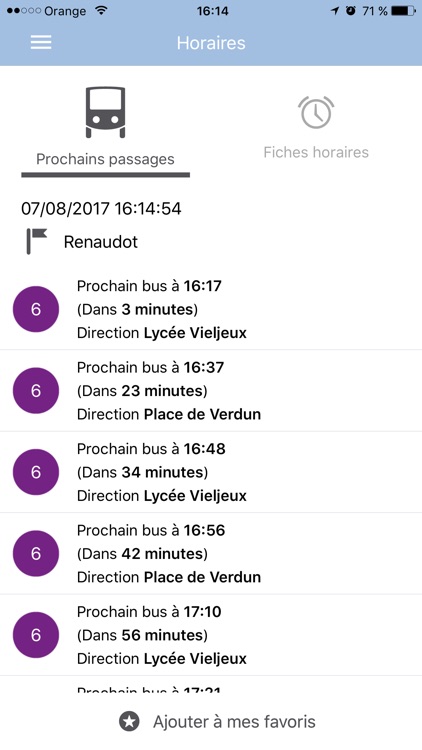Tap line 6 badge for 16:37 bus
Viewport: 422px width, 750px height.
pyautogui.click(x=36, y=391)
